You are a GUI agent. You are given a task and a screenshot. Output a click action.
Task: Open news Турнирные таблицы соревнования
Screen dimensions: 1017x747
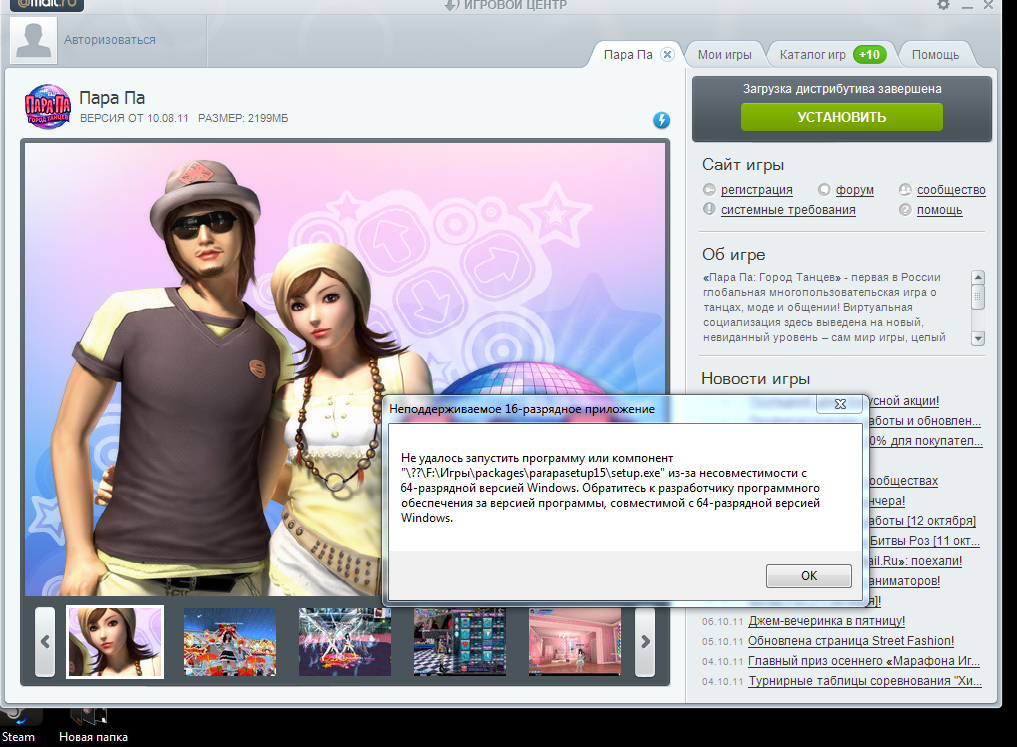(865, 682)
